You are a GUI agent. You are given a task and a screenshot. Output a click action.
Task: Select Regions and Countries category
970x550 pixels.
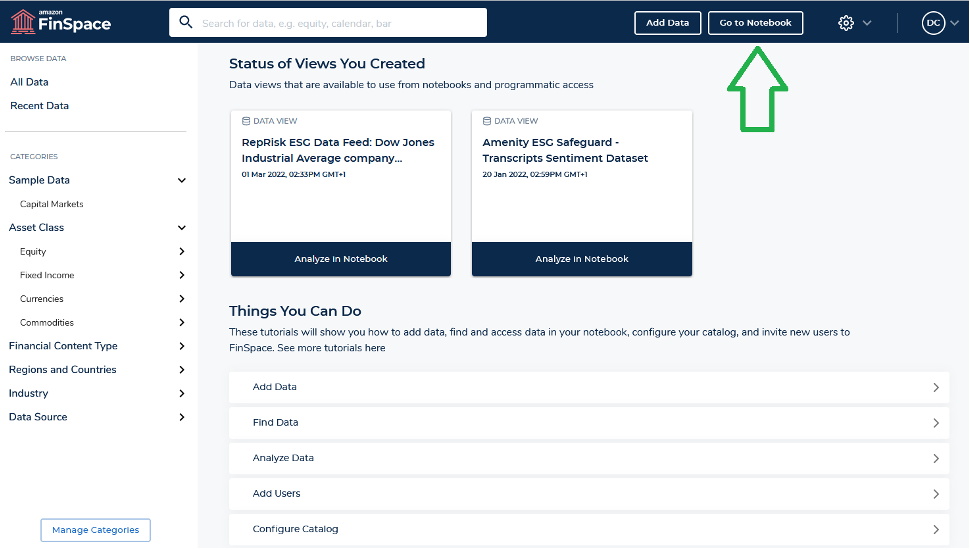coord(62,369)
